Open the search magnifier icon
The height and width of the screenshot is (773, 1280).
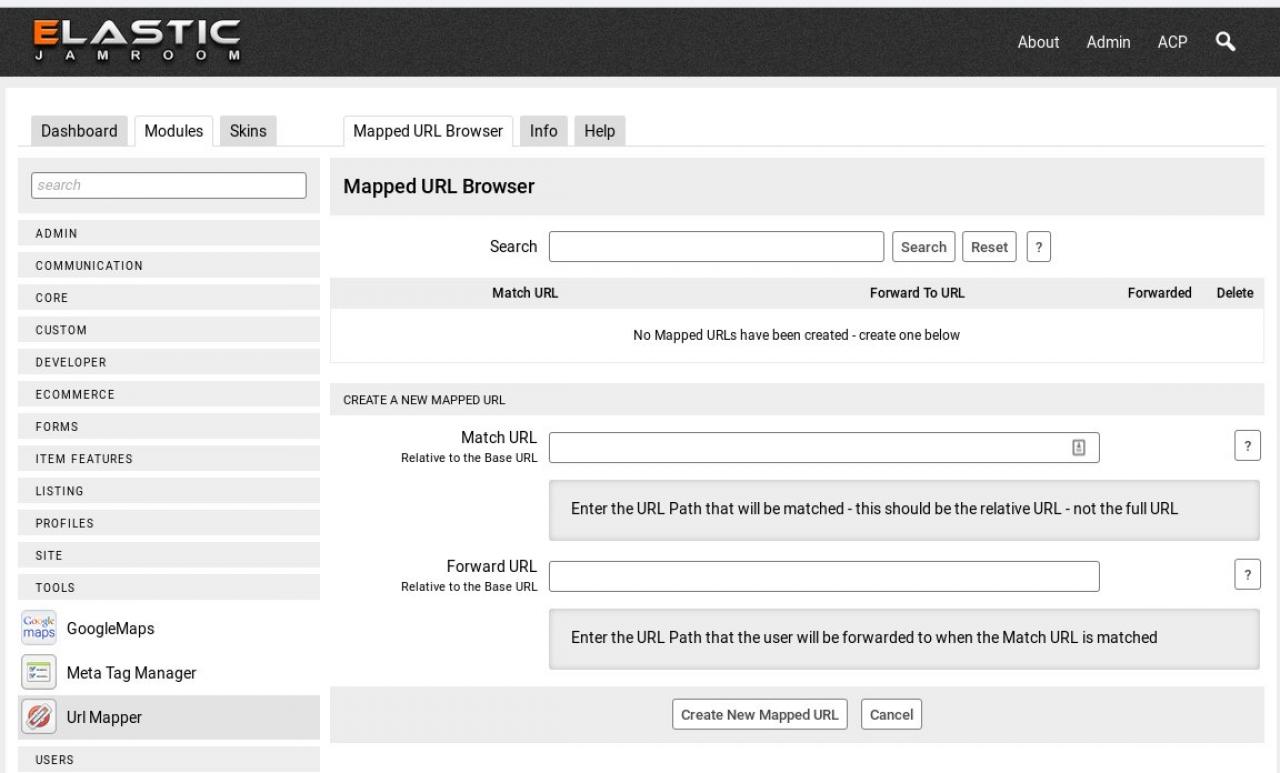[x=1225, y=41]
